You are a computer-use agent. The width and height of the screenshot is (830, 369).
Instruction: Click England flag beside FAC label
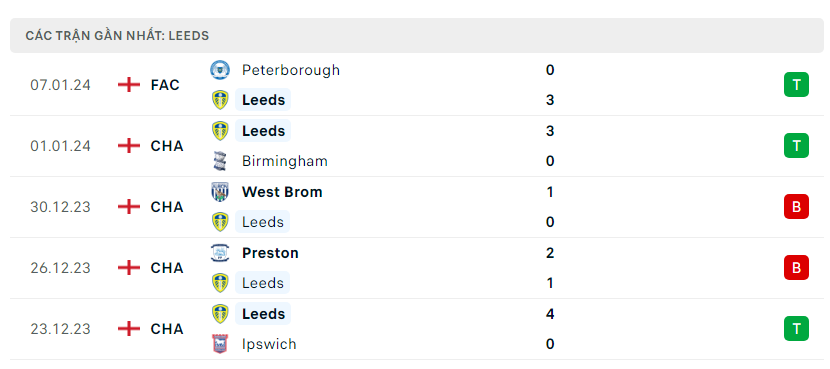[129, 85]
